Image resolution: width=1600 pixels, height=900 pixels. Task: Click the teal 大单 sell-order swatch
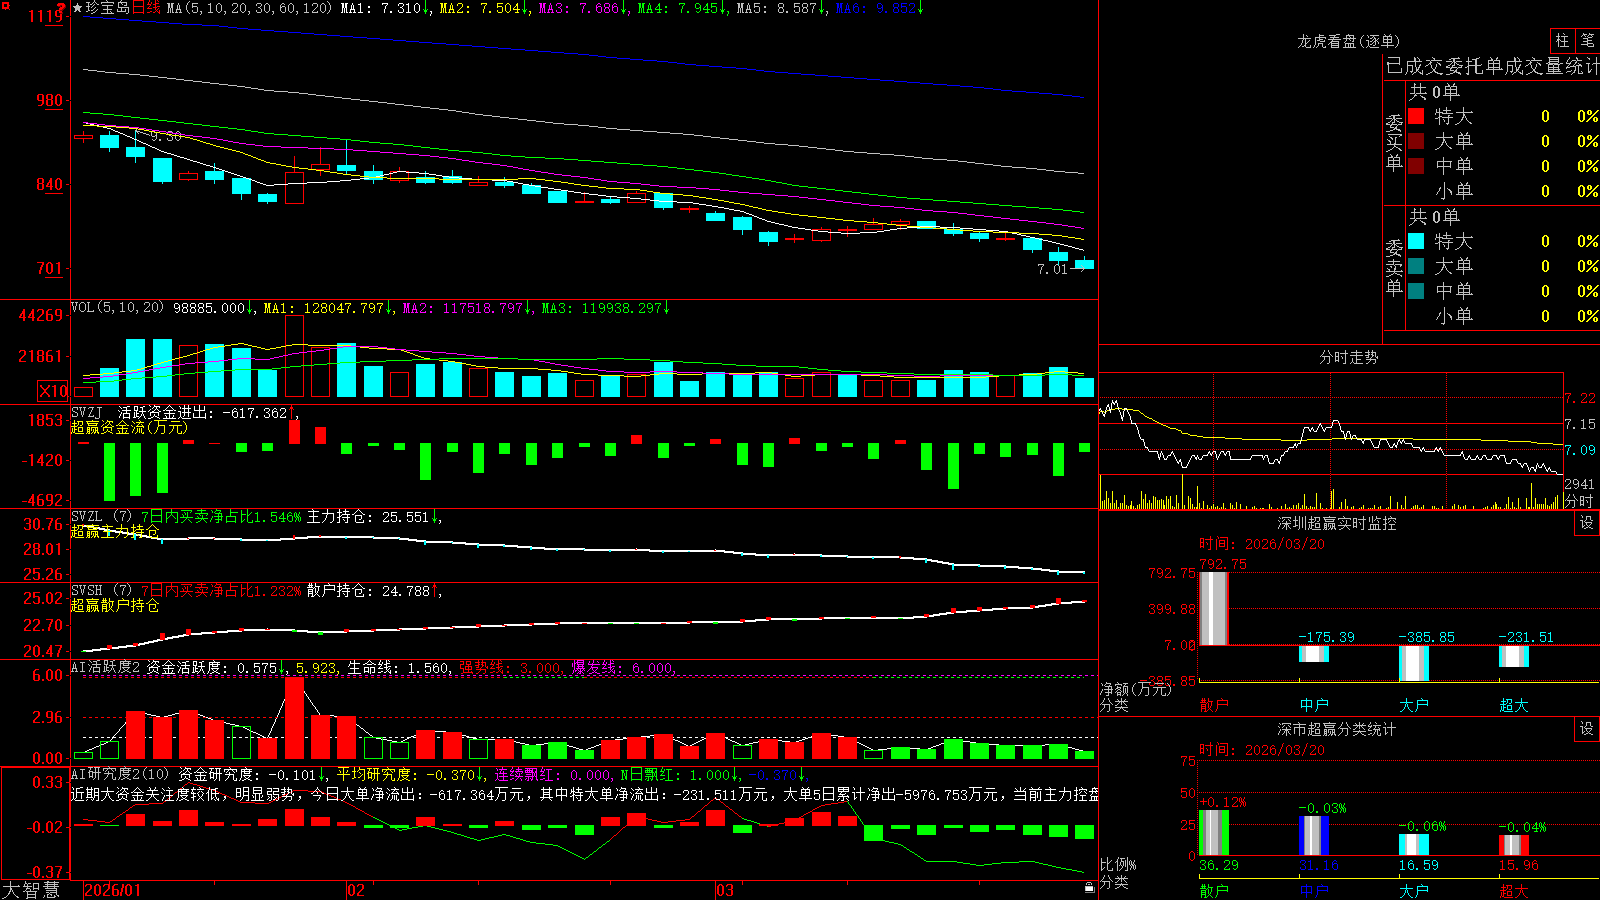[x=1416, y=266]
